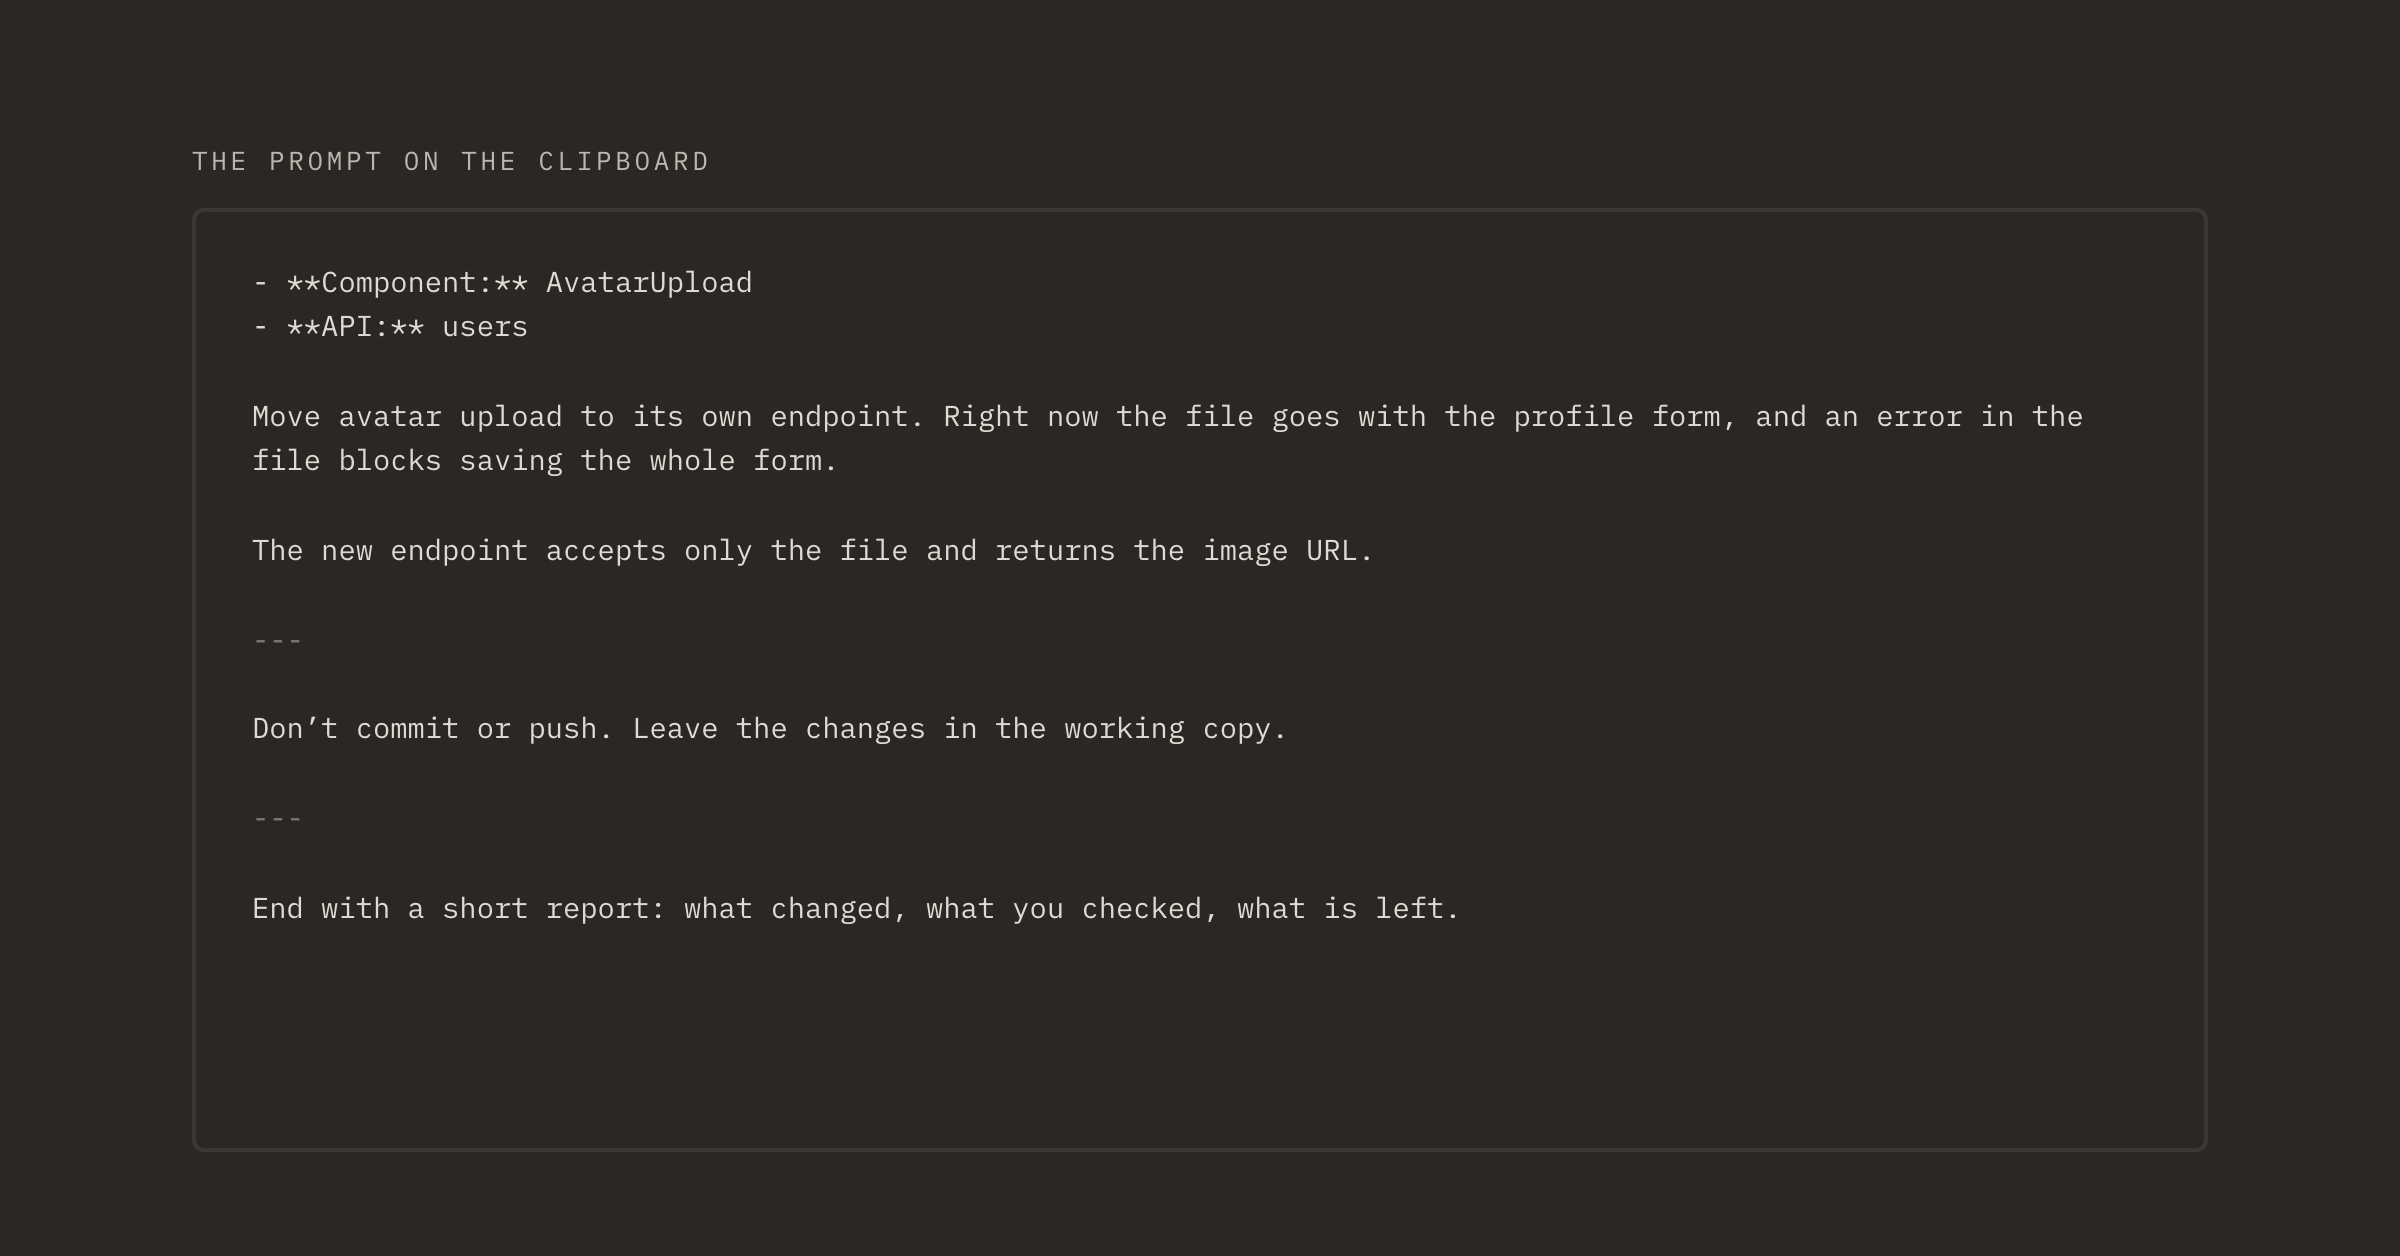Click the "**API:** users" line

point(390,327)
